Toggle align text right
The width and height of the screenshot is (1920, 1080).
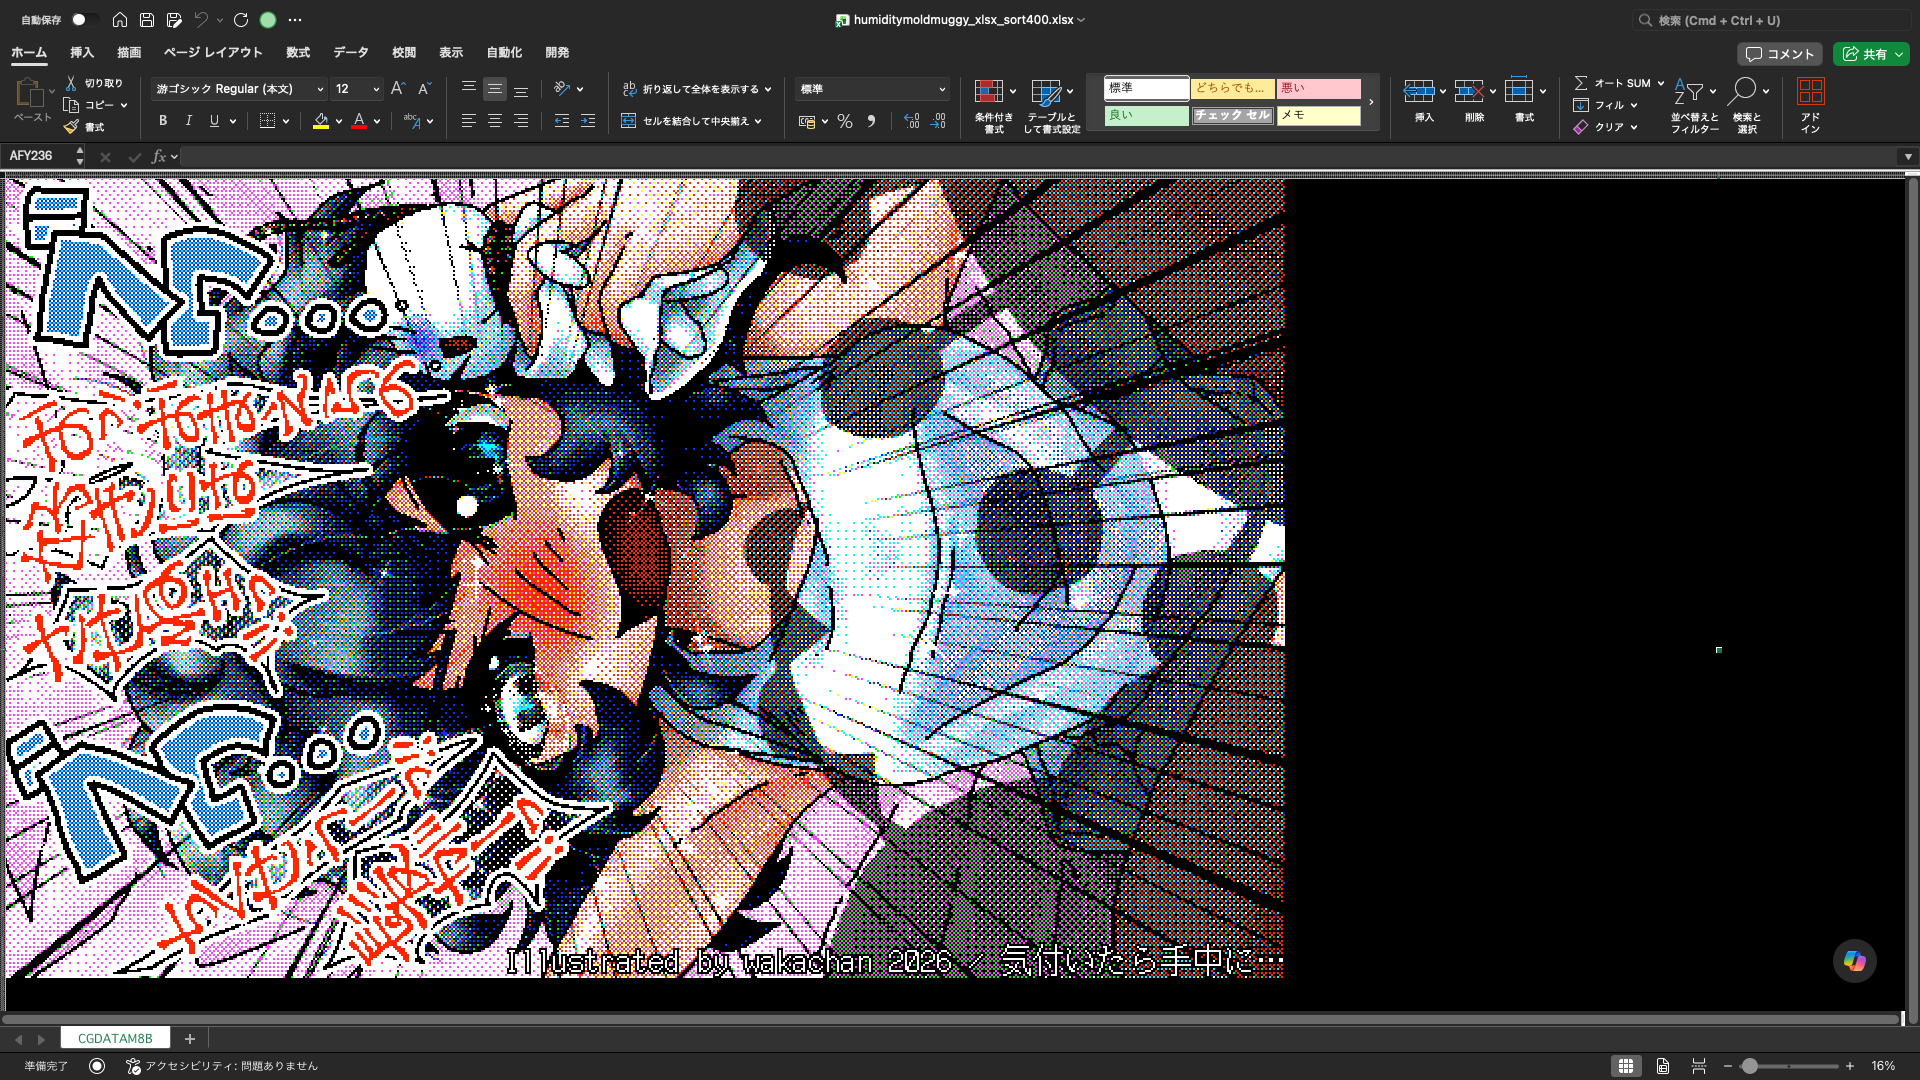tap(521, 121)
